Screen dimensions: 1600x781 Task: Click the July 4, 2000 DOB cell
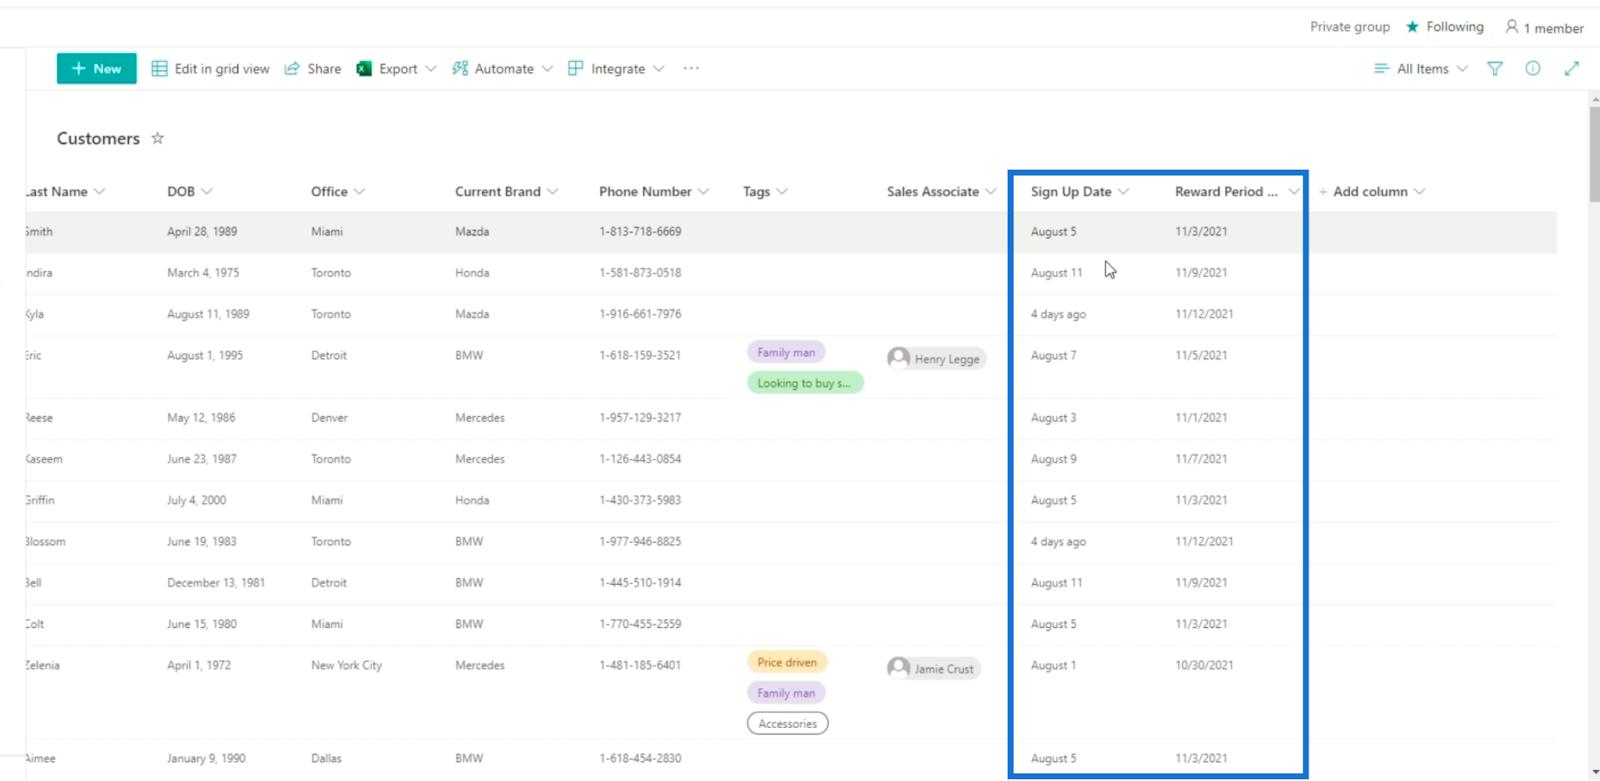point(196,501)
